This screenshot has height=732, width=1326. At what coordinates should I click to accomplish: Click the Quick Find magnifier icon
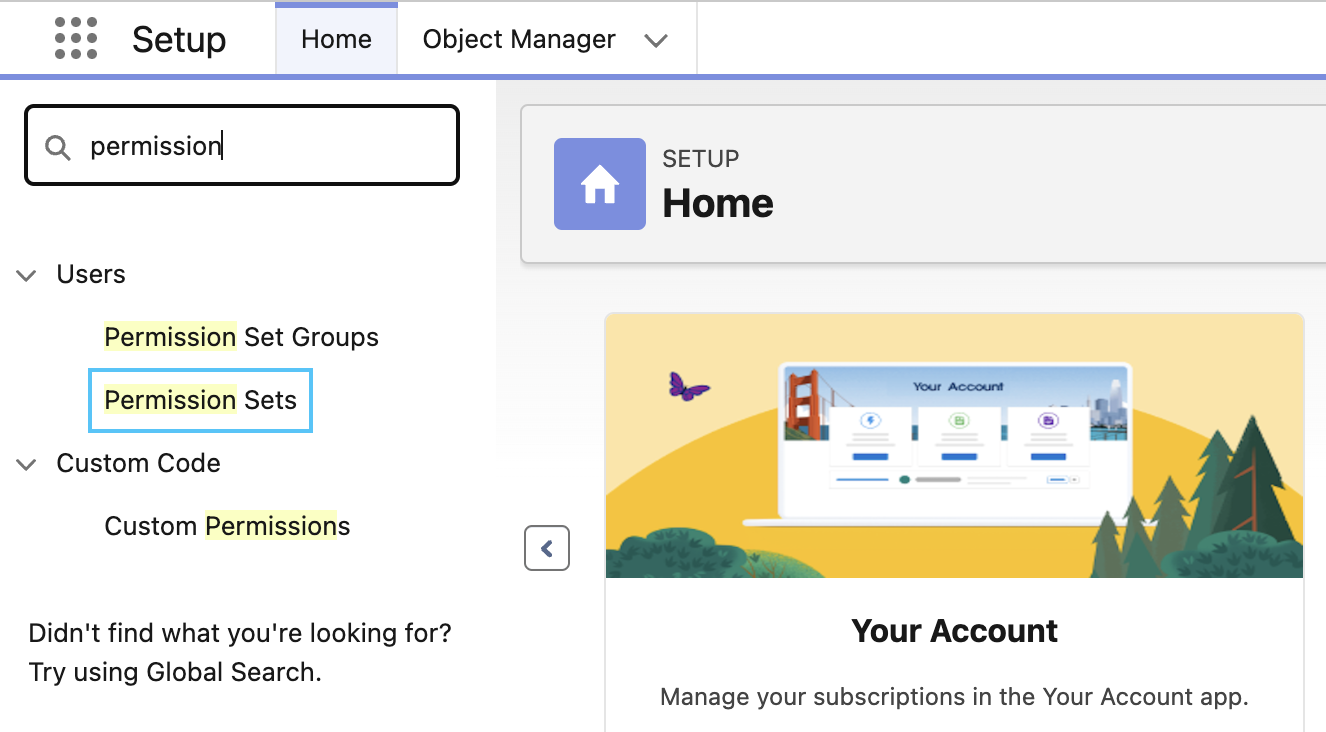click(x=59, y=147)
